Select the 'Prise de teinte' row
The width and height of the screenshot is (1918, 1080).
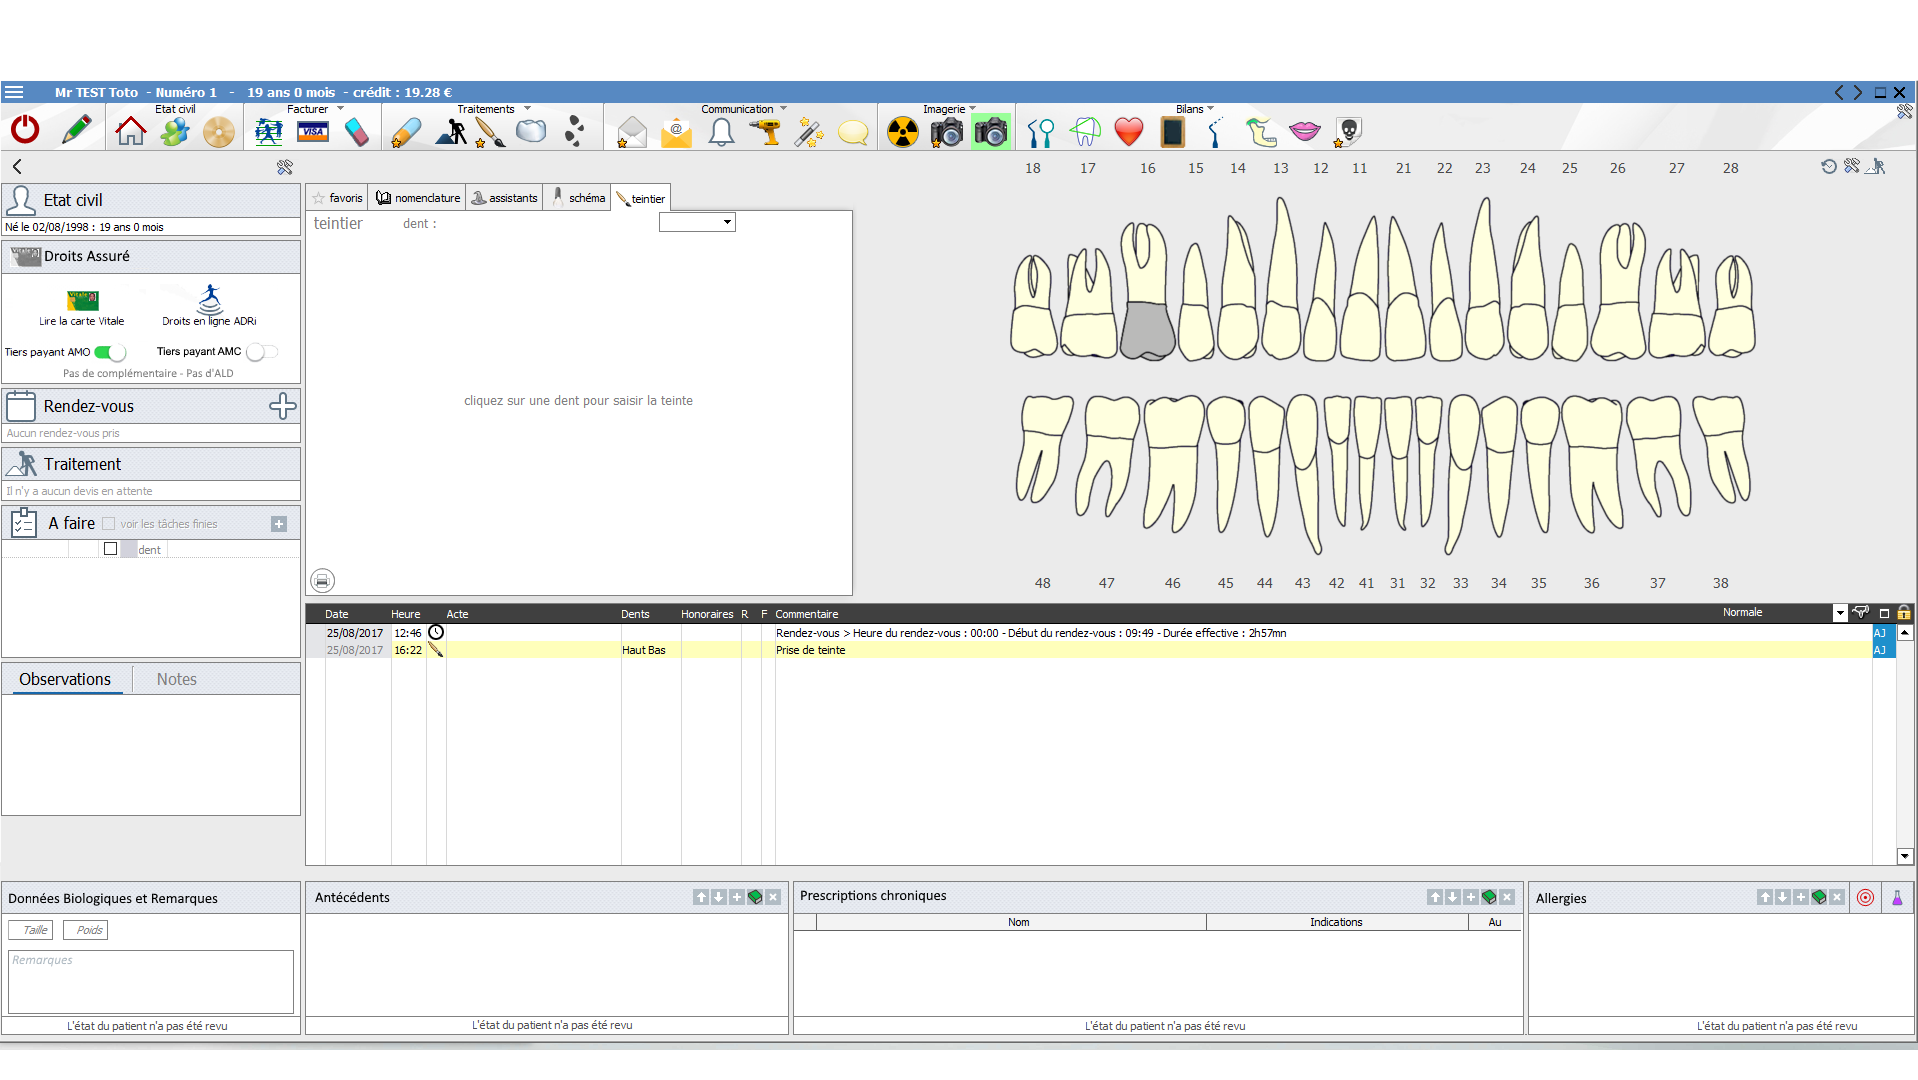(1089, 650)
